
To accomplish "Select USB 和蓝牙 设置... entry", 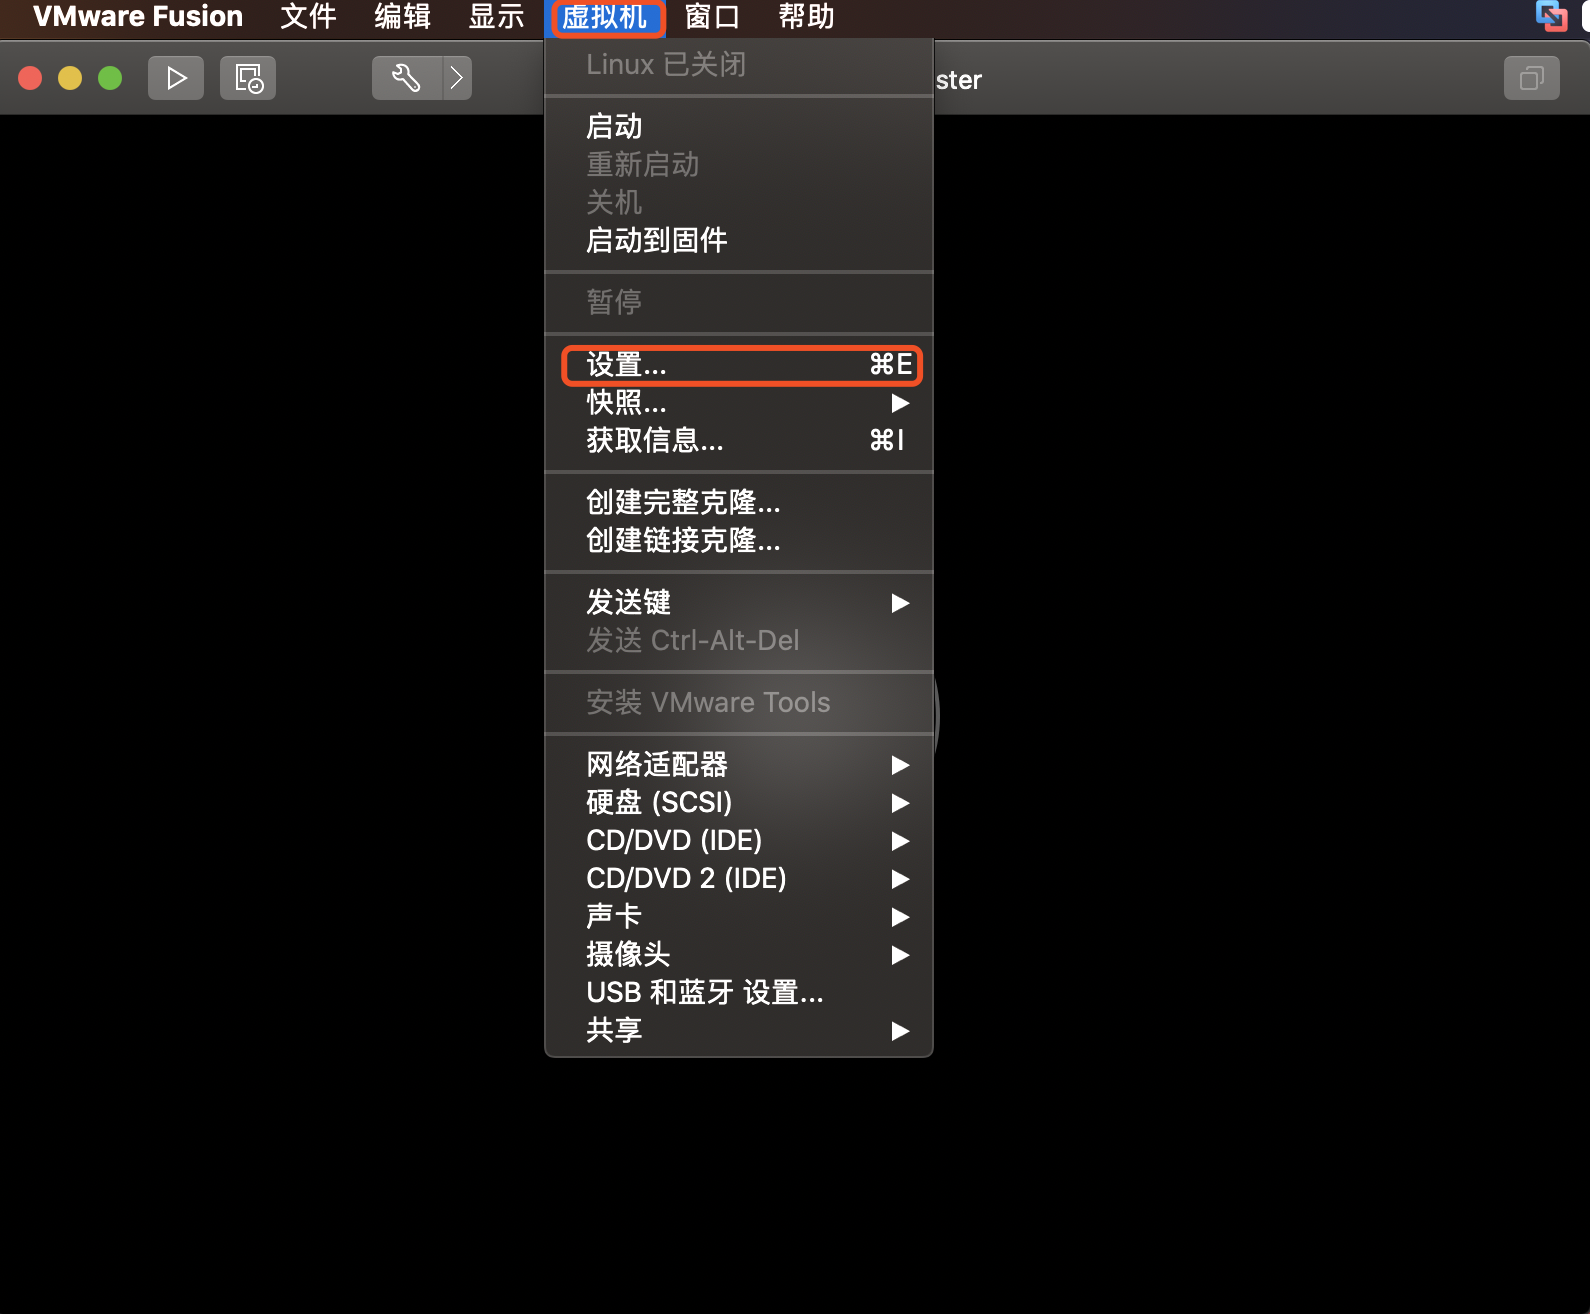I will pyautogui.click(x=739, y=993).
